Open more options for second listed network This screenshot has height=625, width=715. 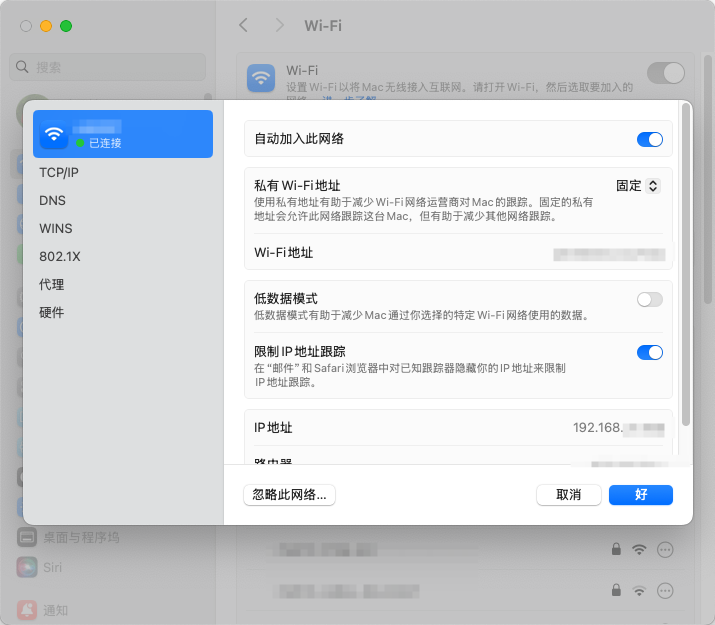coord(665,591)
